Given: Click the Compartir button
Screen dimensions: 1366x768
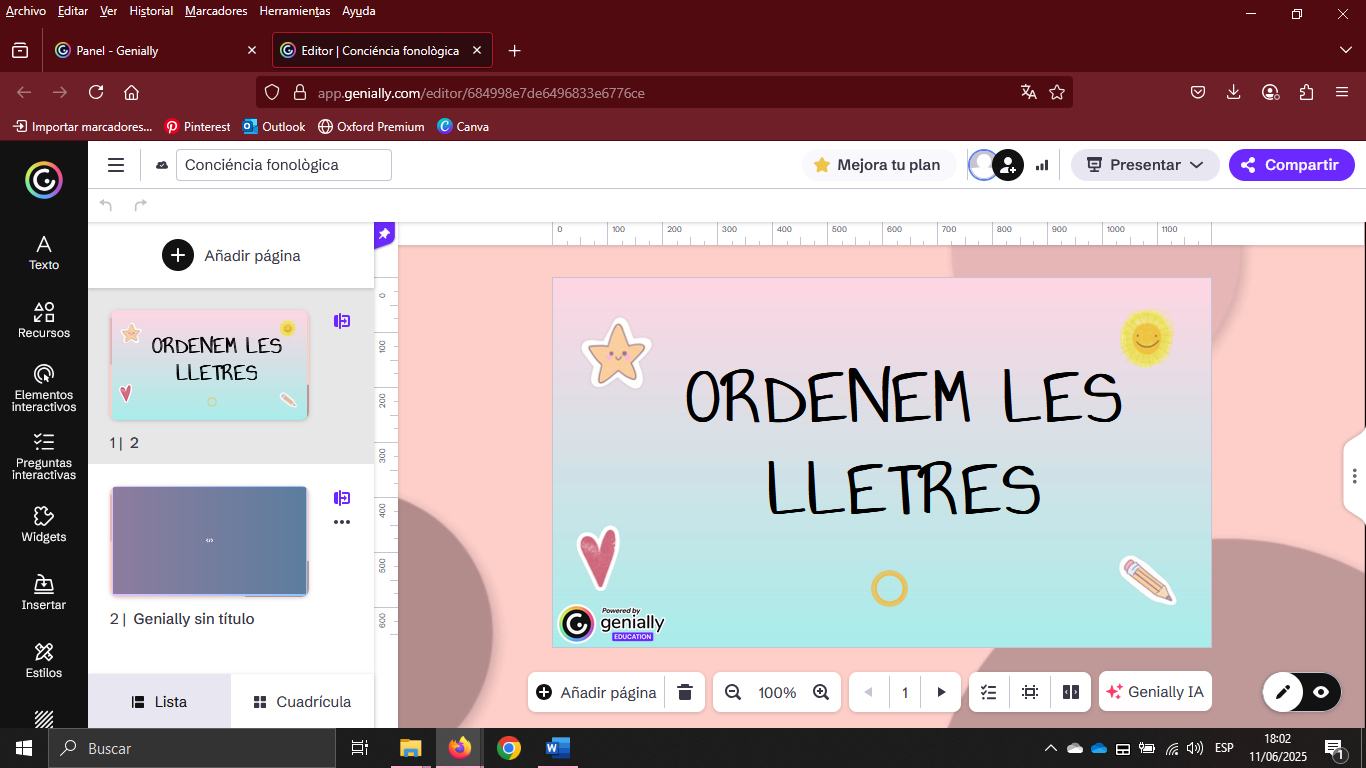Looking at the screenshot, I should [x=1291, y=165].
